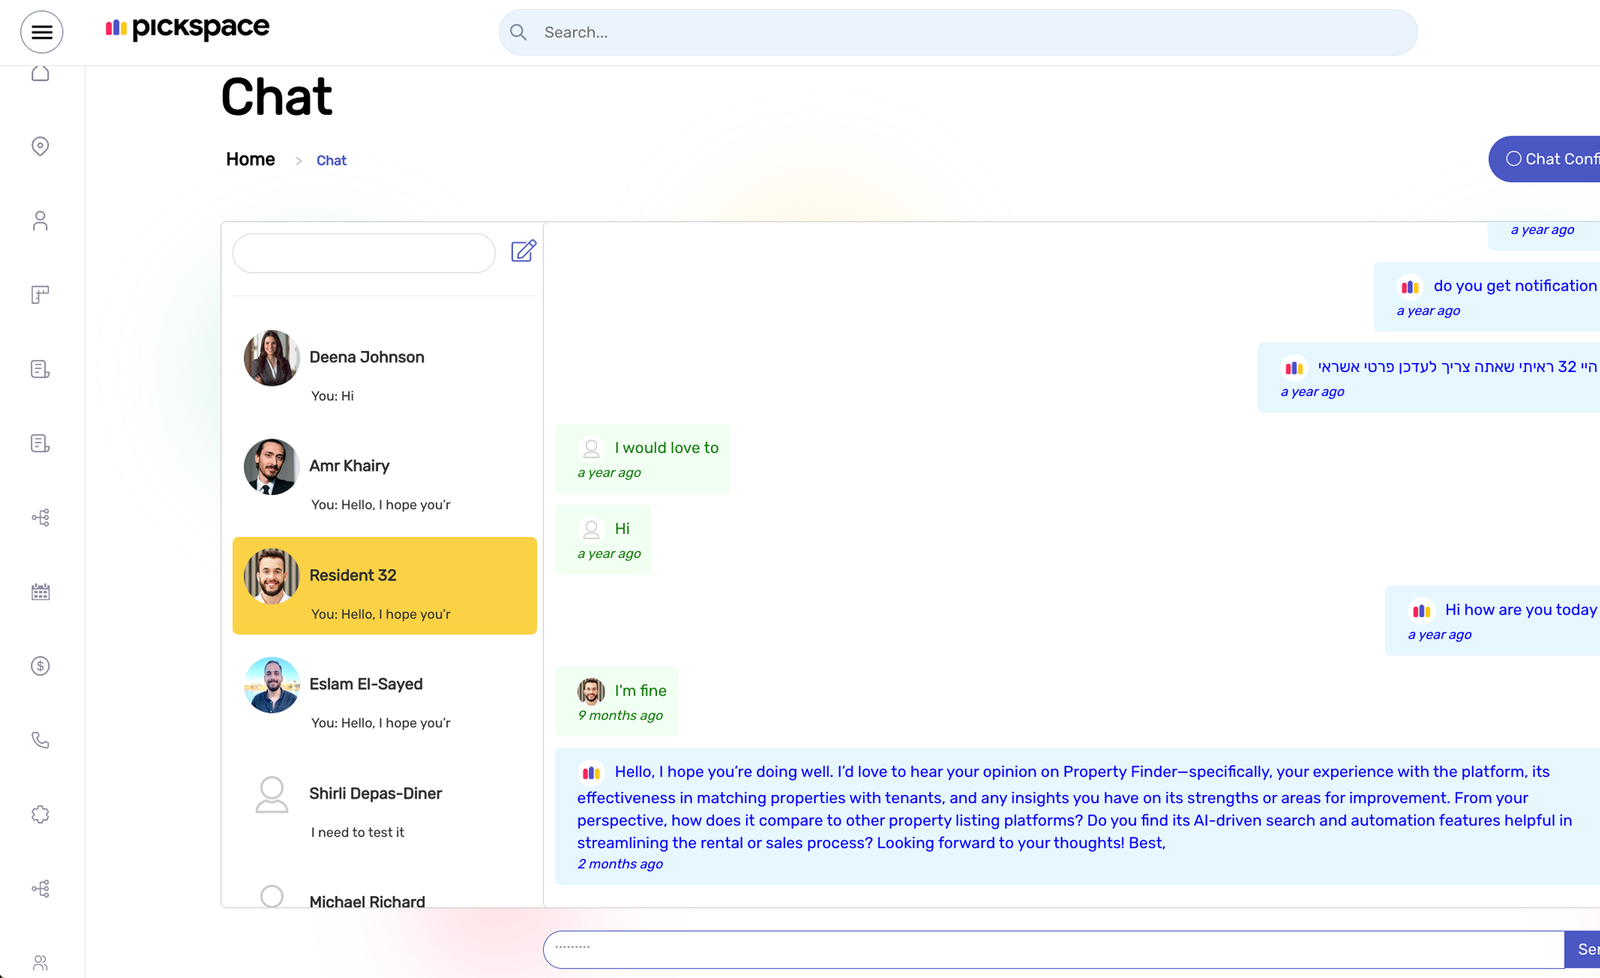Click the calendar icon in sidebar
The image size is (1600, 978).
coord(40,592)
